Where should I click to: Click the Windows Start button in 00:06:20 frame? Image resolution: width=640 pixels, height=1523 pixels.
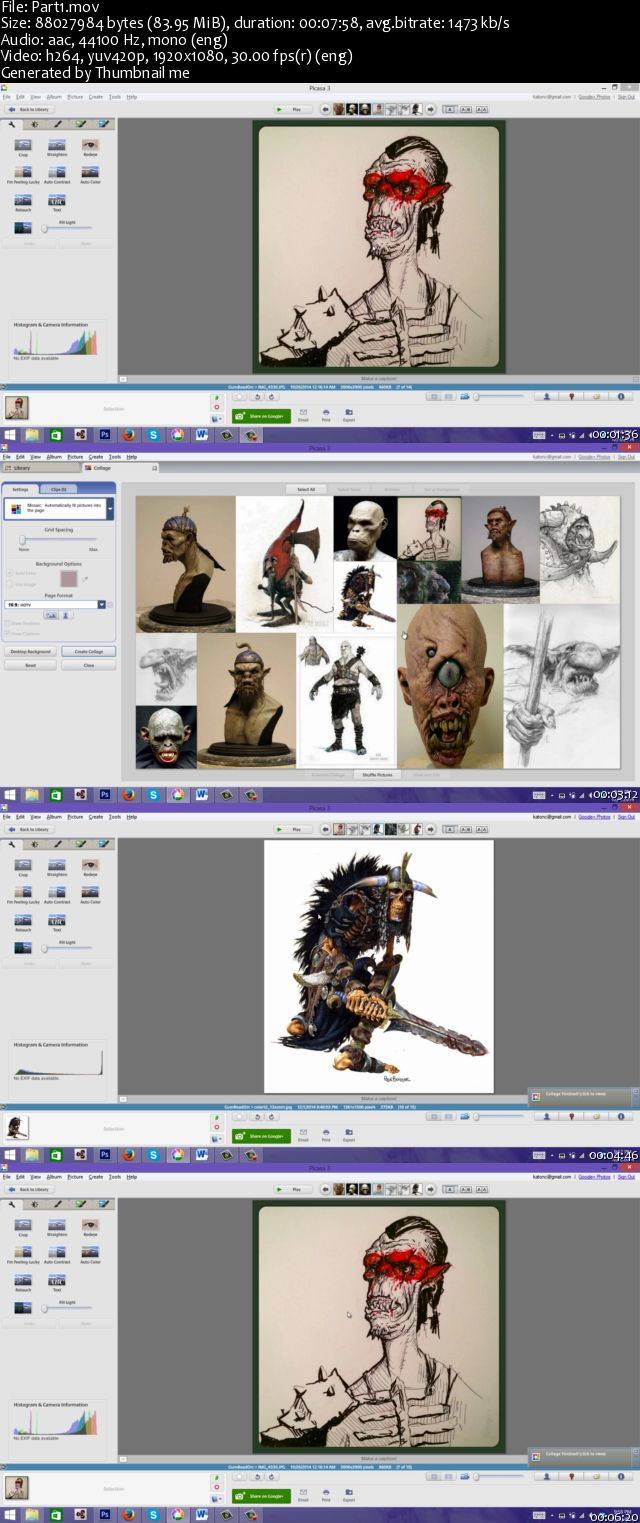[10, 1515]
